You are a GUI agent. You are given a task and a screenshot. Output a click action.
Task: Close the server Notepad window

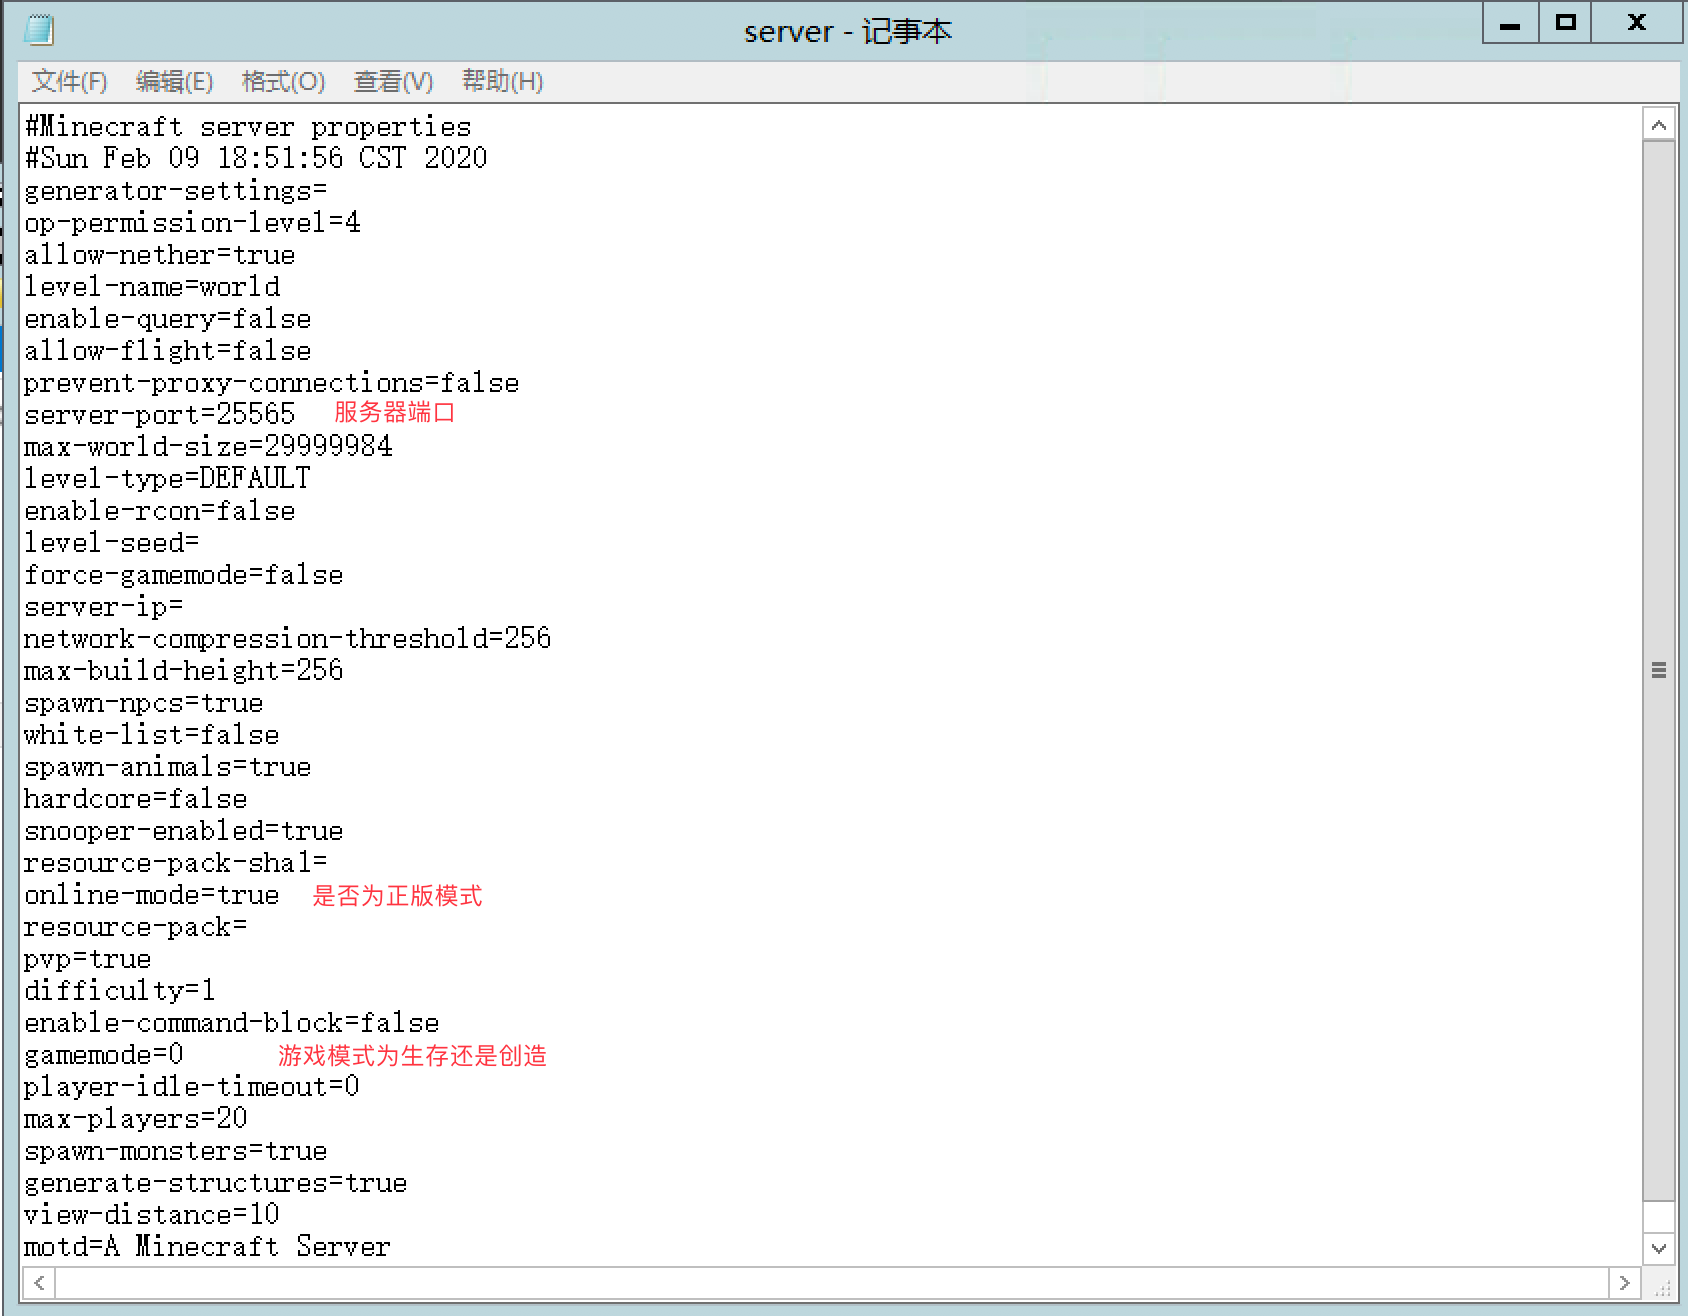pyautogui.click(x=1637, y=23)
